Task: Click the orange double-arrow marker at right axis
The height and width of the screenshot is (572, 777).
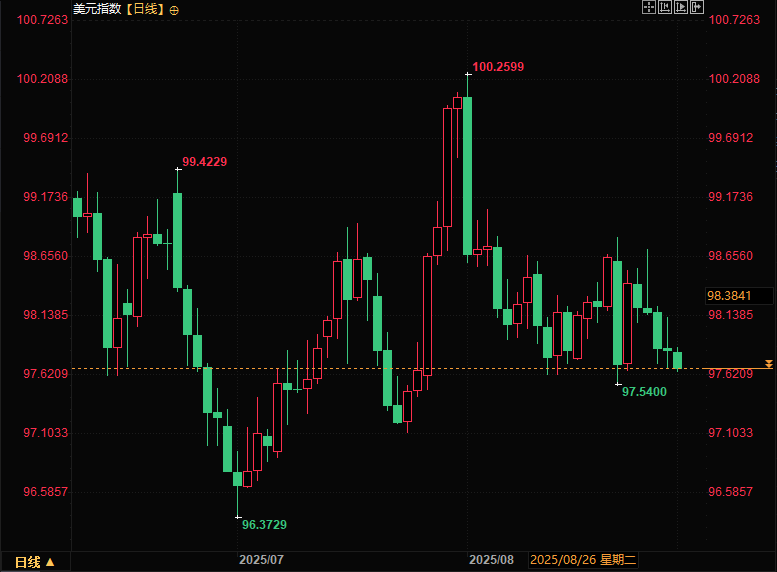Action: tap(769, 364)
